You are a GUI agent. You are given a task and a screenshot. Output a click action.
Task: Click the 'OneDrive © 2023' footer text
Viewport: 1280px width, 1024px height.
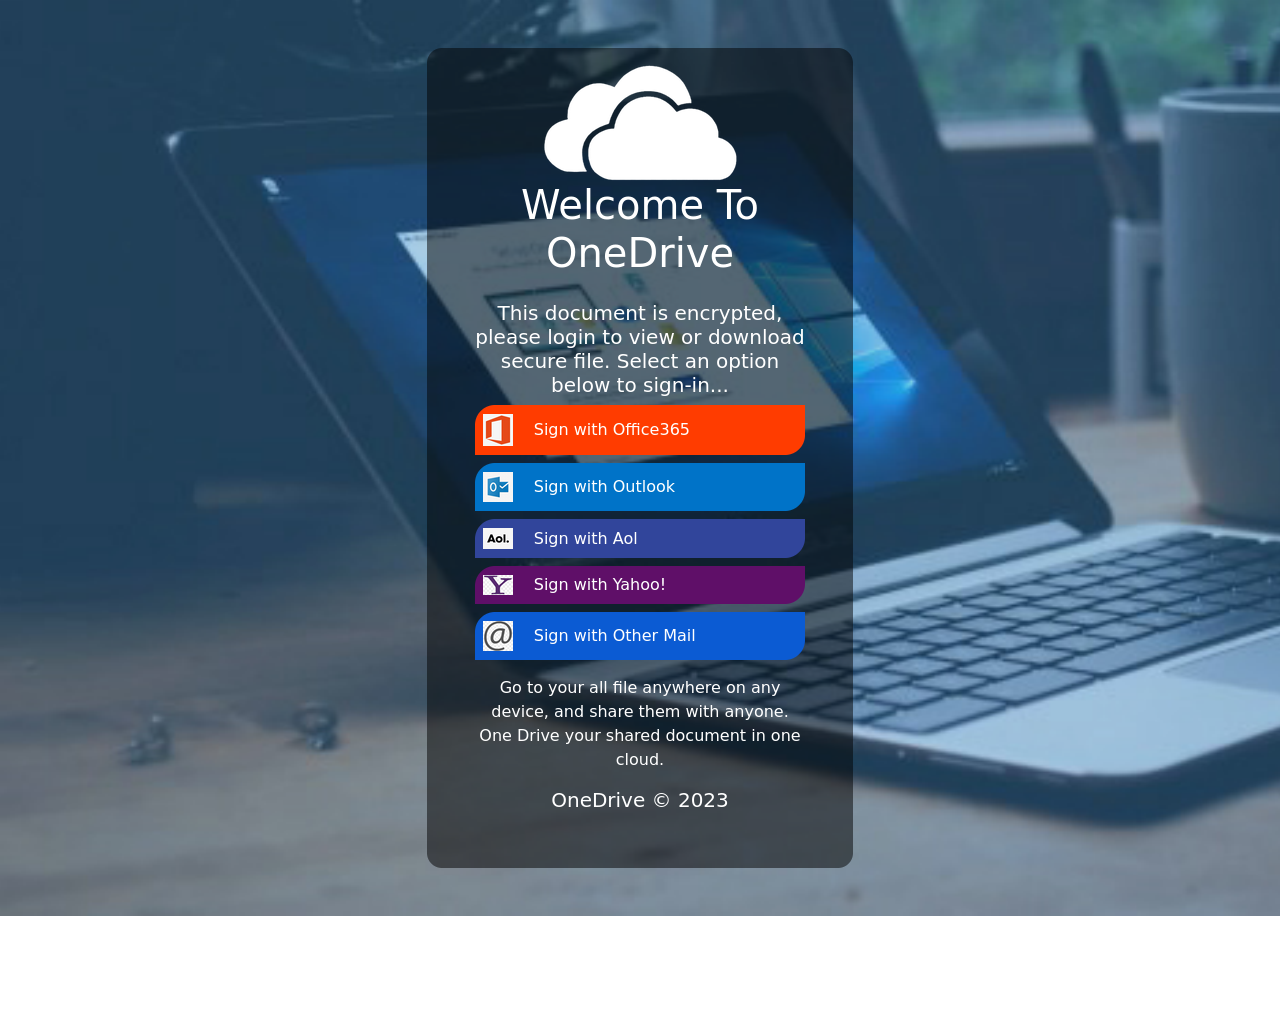tap(640, 800)
